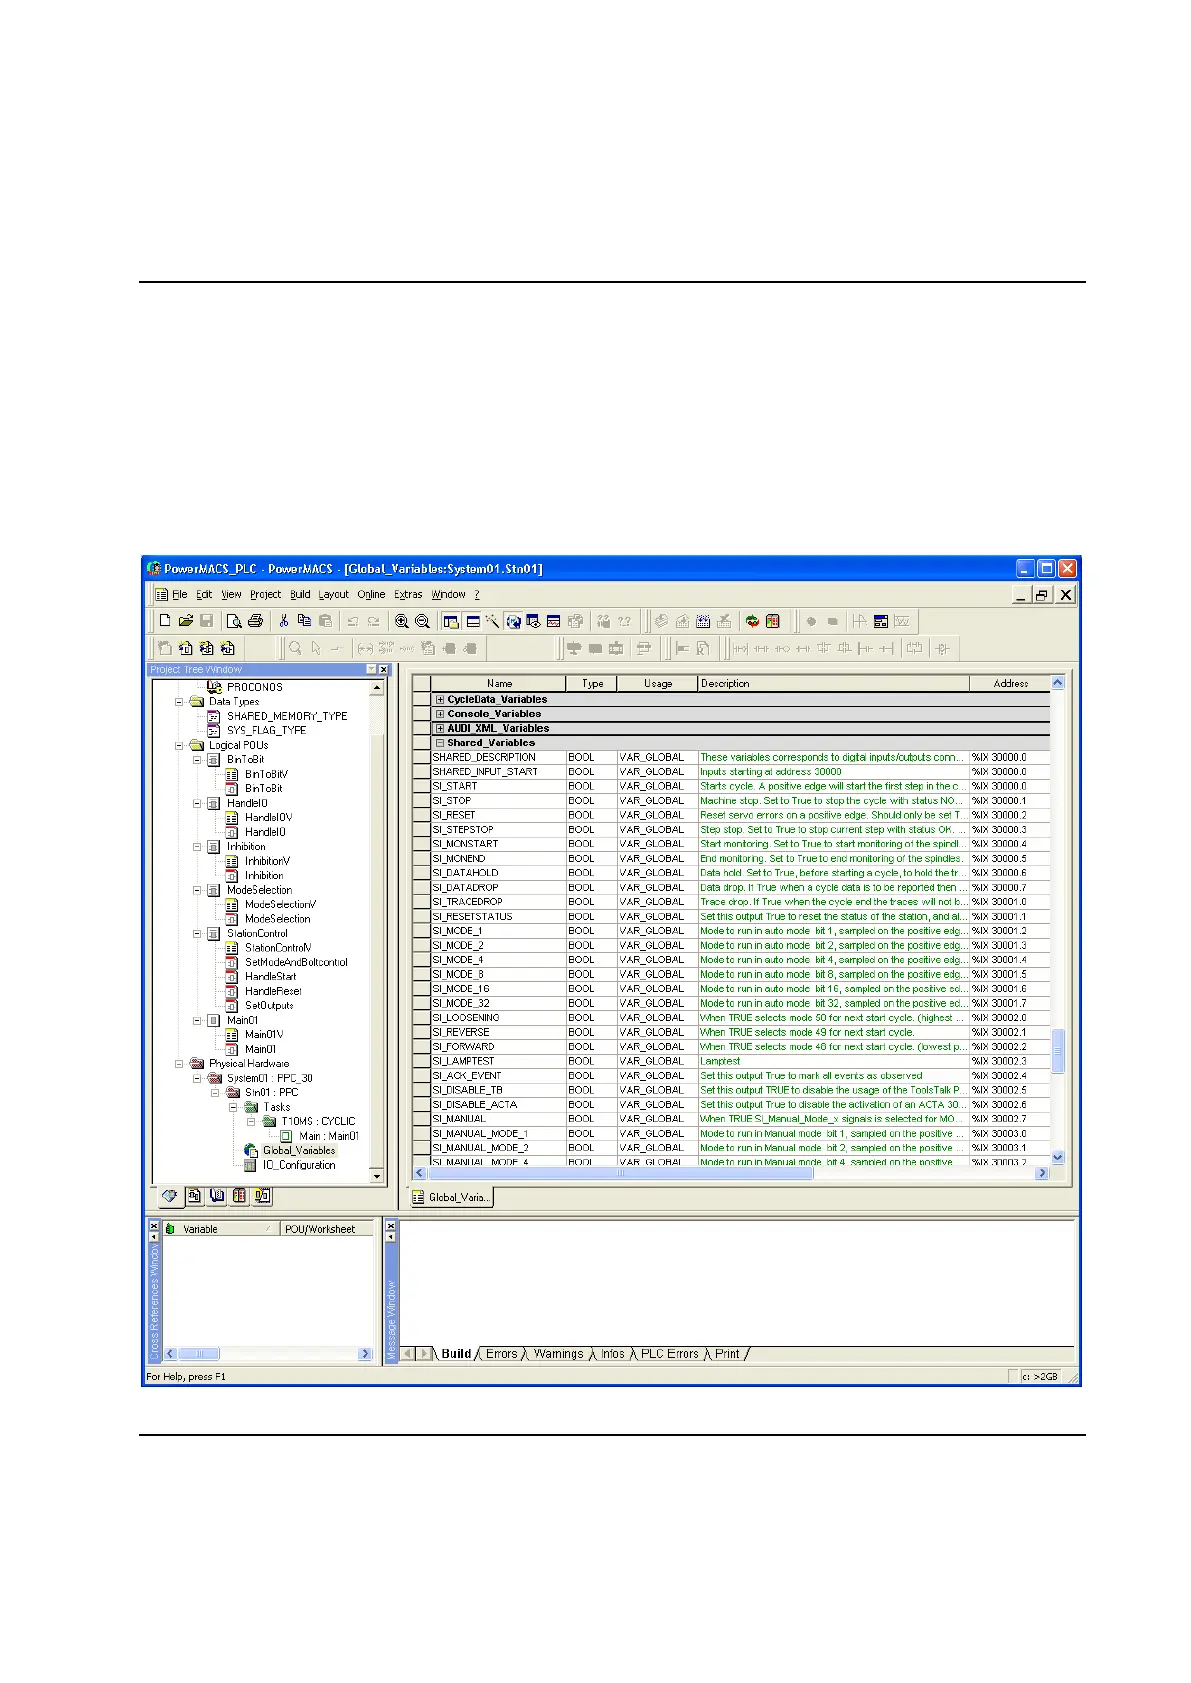Click the grid horizontal scrollbar right arrow
The width and height of the screenshot is (1191, 1683).
(1042, 1173)
